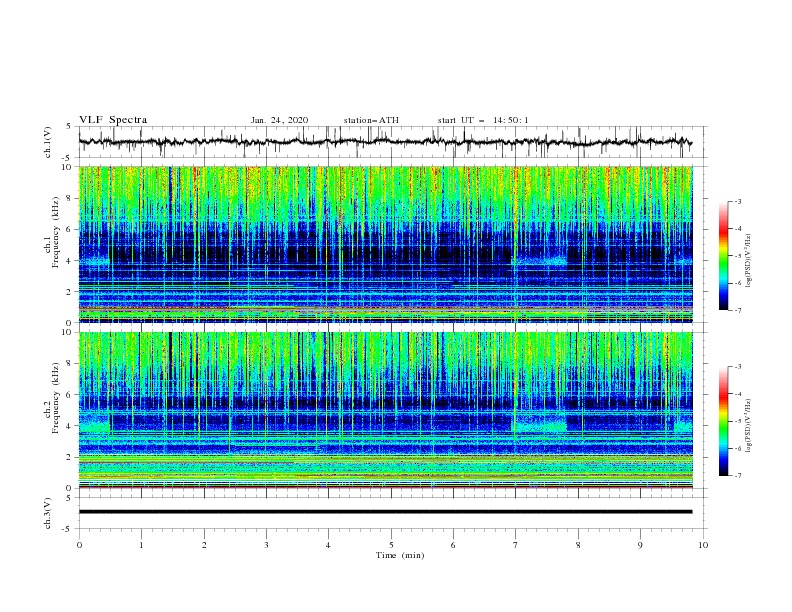
Task: Click the upper colorbar "log(PSD)(V²/Hz)" label
Action: pos(748,261)
